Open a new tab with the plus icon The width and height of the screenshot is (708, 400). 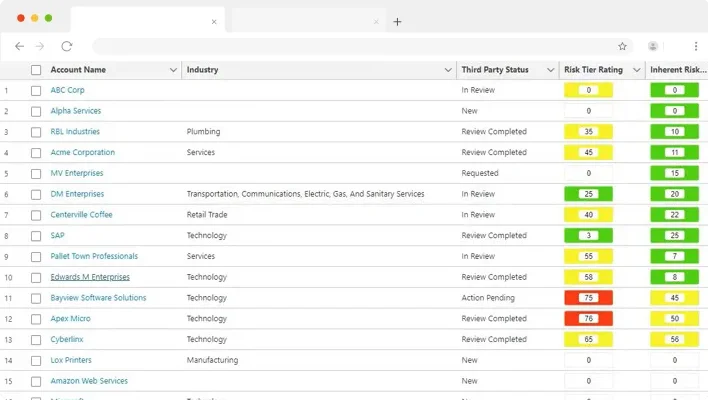(x=397, y=21)
